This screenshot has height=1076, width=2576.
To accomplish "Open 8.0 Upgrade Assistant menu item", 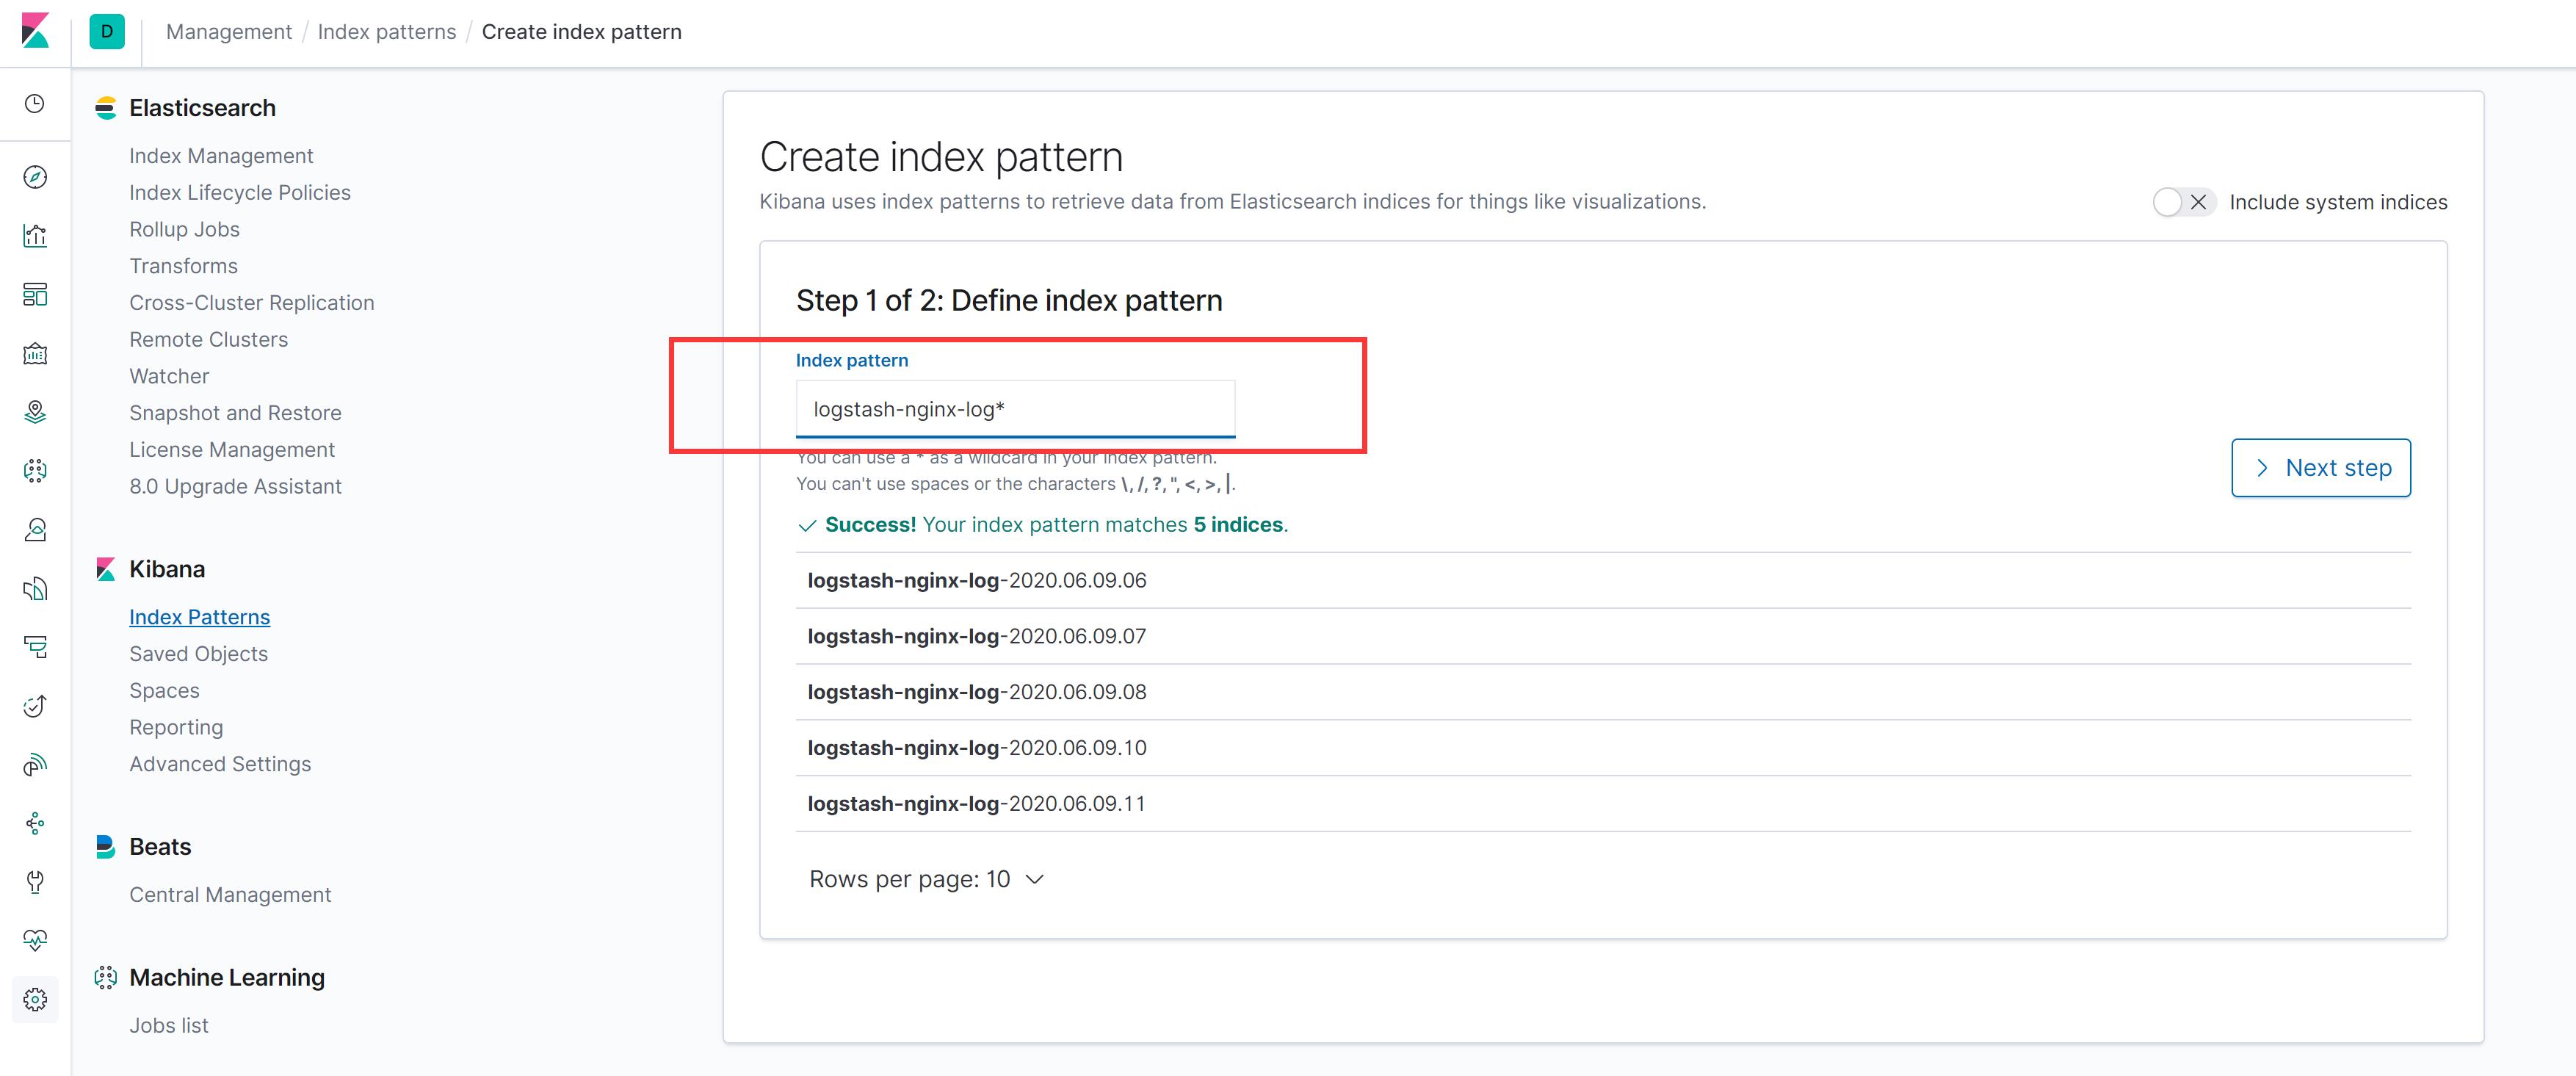I will (235, 487).
